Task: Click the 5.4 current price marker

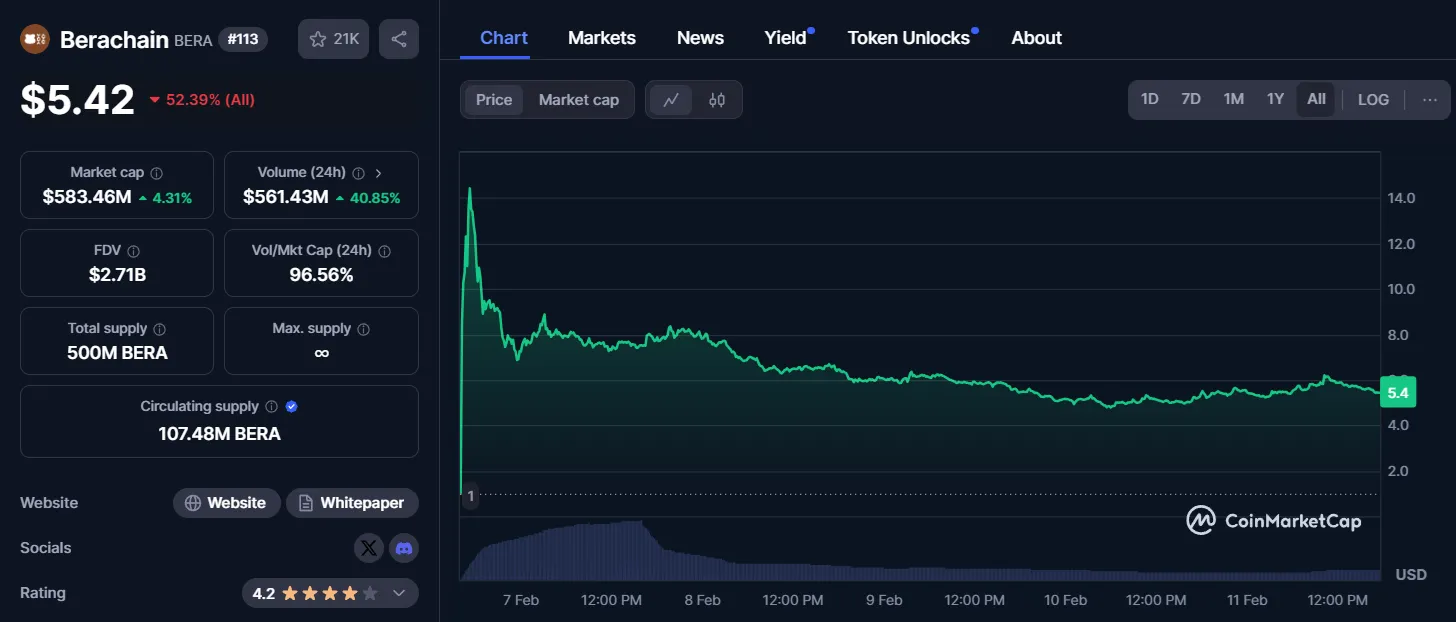Action: [1397, 393]
